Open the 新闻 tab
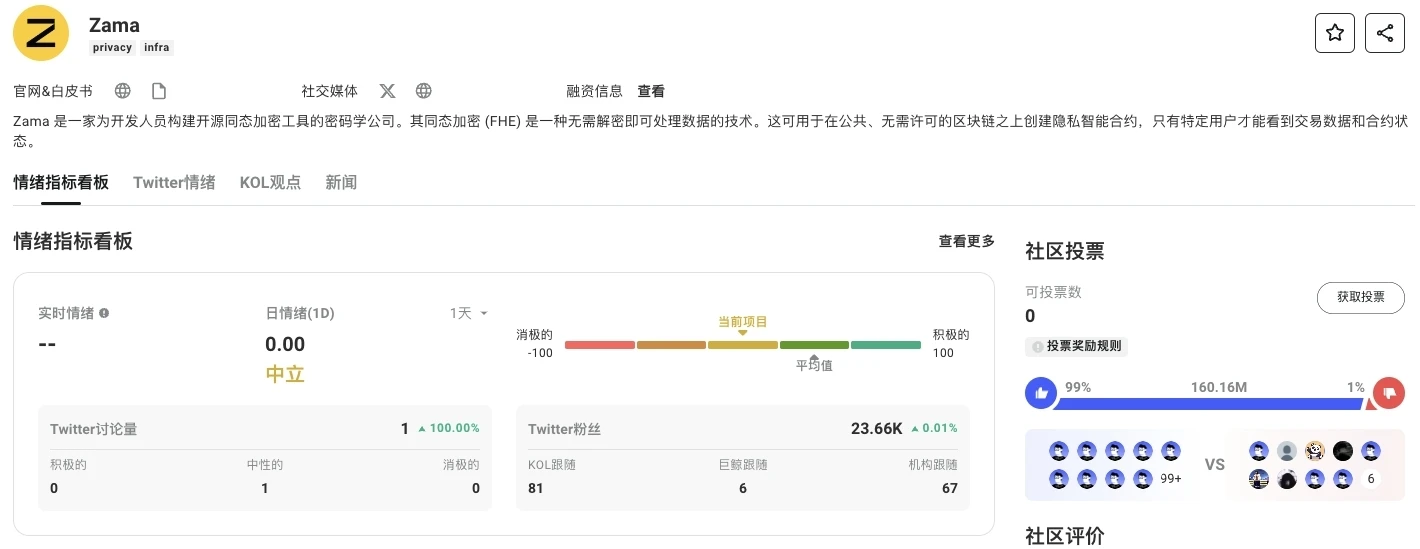The width and height of the screenshot is (1420, 549). (341, 182)
